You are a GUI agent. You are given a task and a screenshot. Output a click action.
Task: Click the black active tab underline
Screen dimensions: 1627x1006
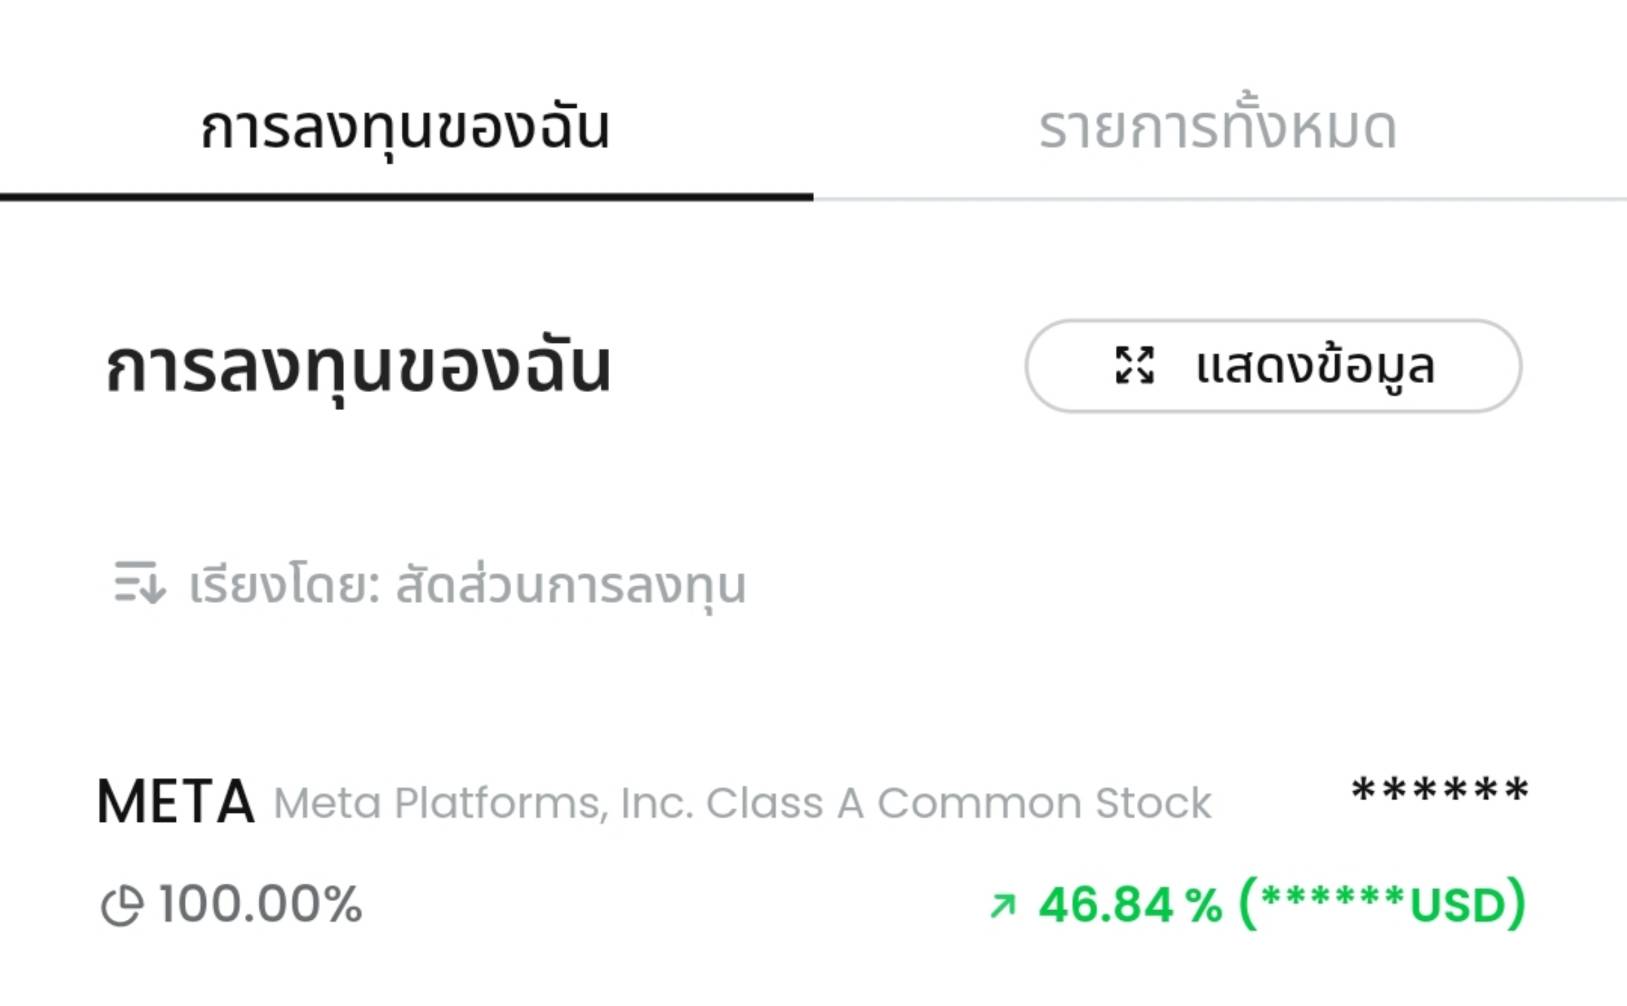pos(406,197)
